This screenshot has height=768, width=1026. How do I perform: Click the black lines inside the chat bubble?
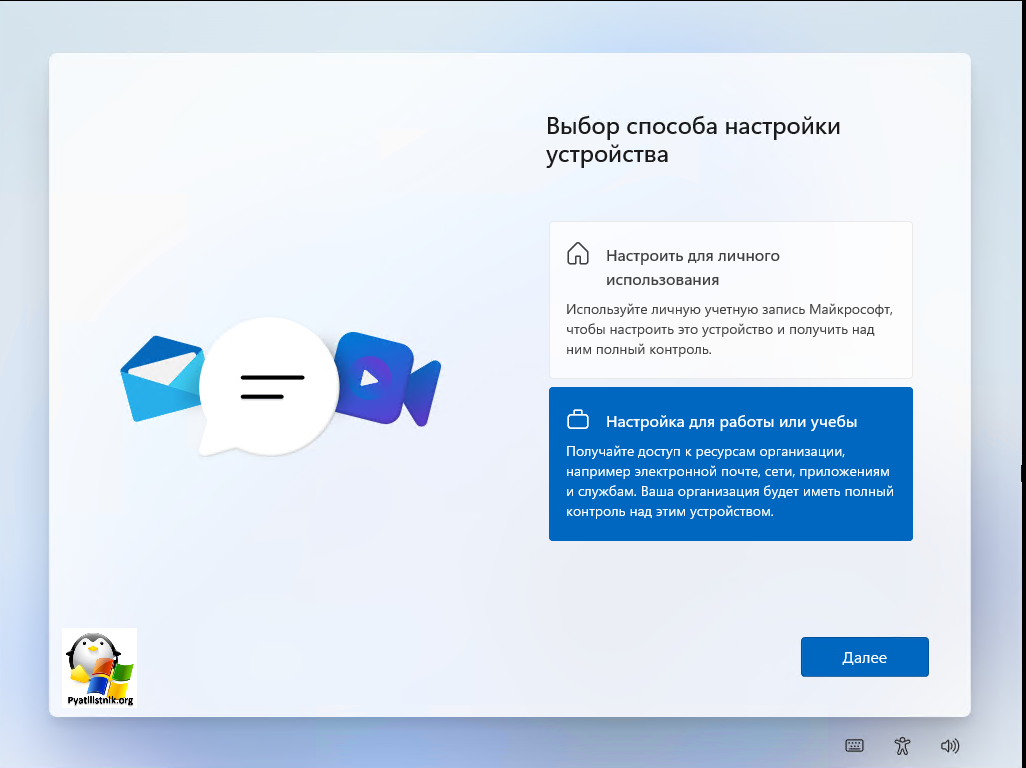(x=270, y=386)
